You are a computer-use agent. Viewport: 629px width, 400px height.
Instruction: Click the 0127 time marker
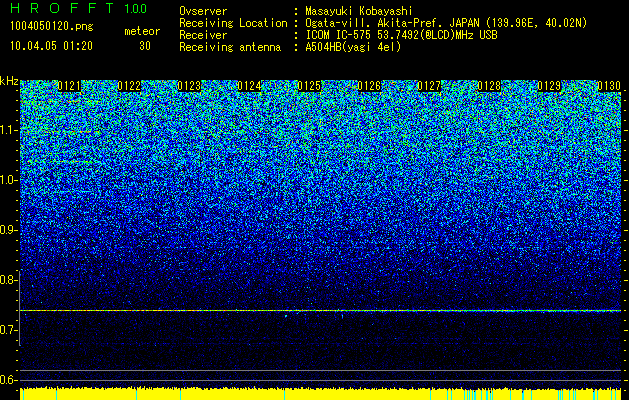(429, 86)
